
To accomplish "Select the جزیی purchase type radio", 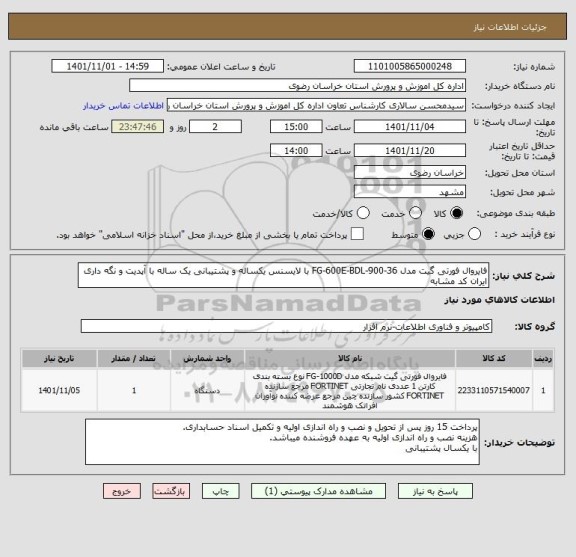I will tap(474, 234).
